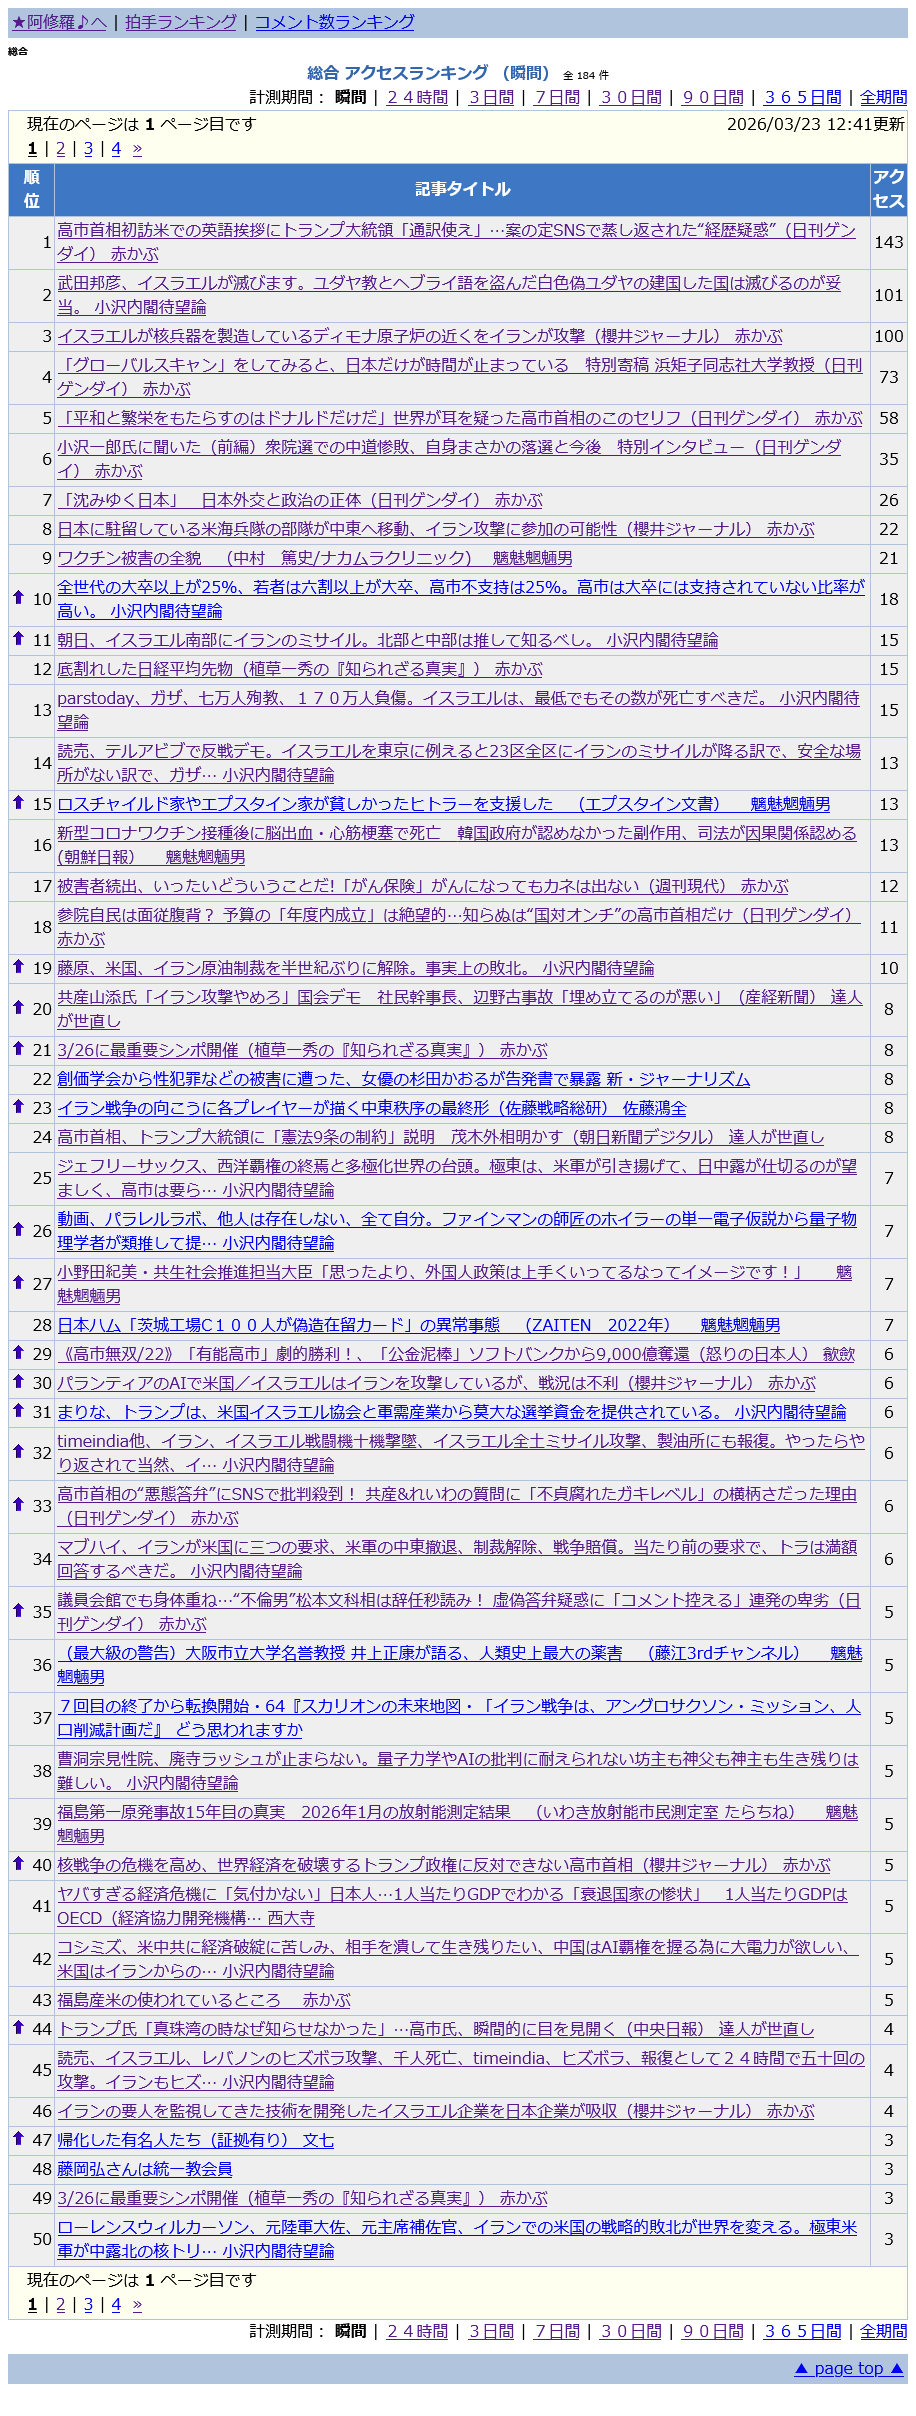The width and height of the screenshot is (916, 2416).
Task: Open rank 48 article 藤岡弘さんは統一教会員
Action: coord(145,2169)
